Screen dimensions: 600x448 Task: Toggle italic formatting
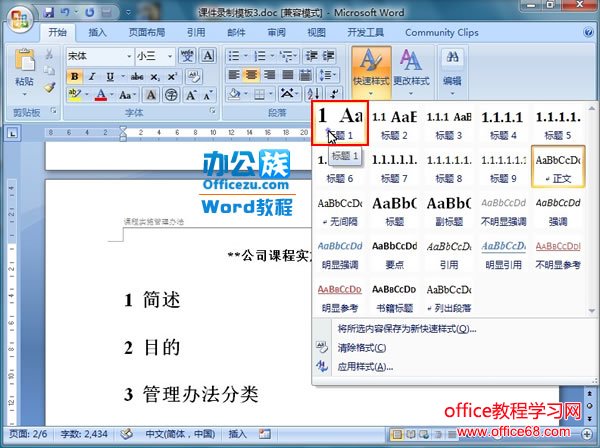[x=92, y=77]
